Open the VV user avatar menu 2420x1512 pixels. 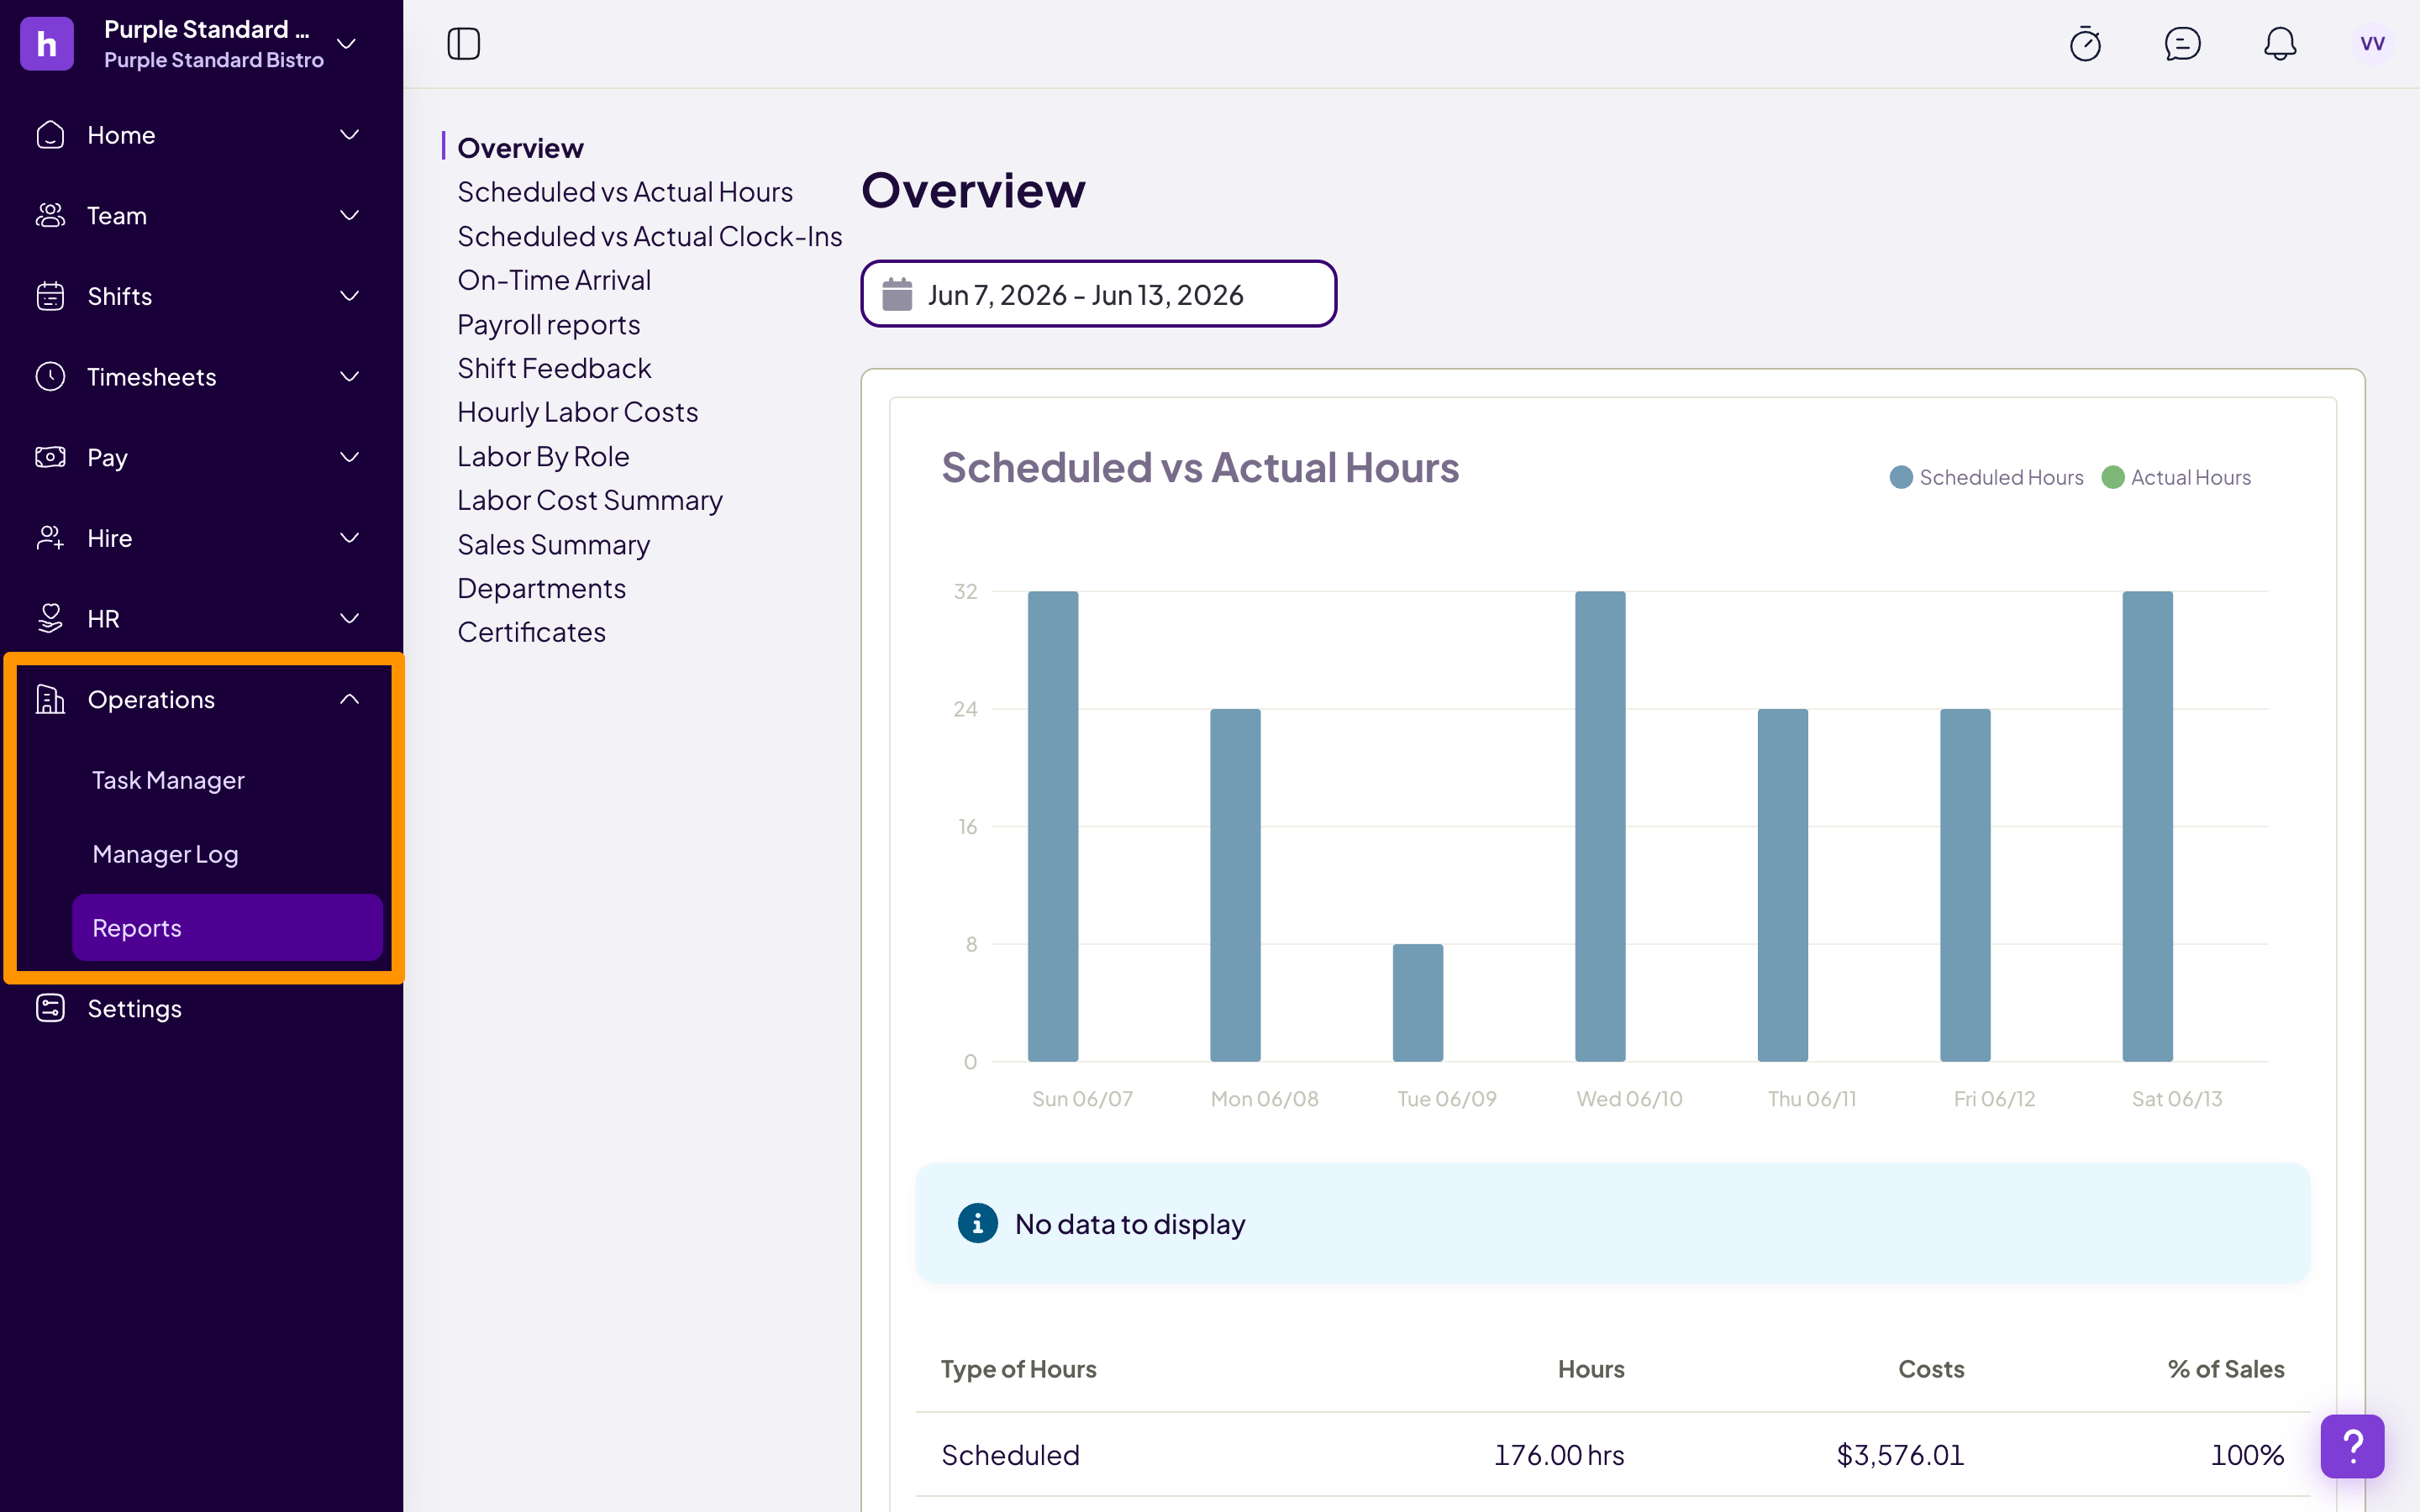(x=2372, y=44)
